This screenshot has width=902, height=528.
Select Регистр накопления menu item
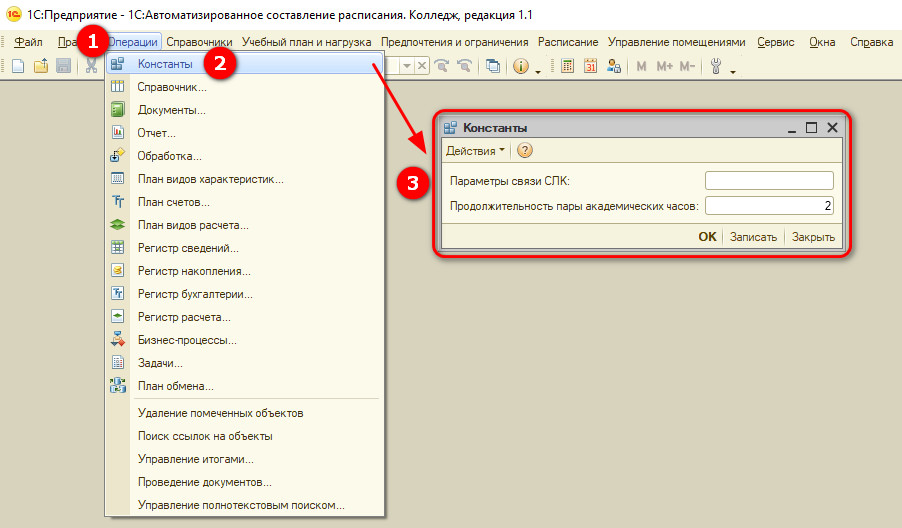[244, 271]
